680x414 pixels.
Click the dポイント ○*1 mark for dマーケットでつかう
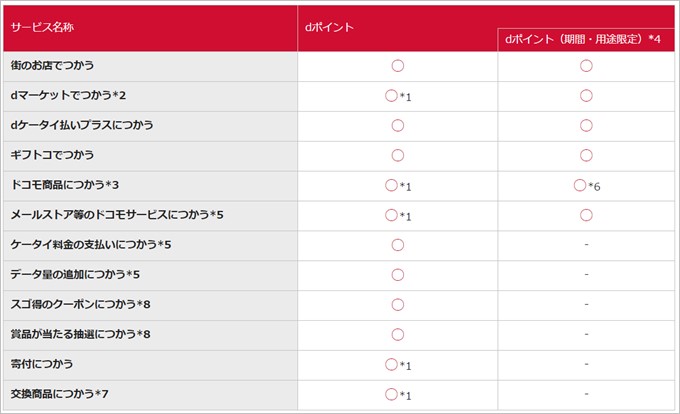(398, 96)
